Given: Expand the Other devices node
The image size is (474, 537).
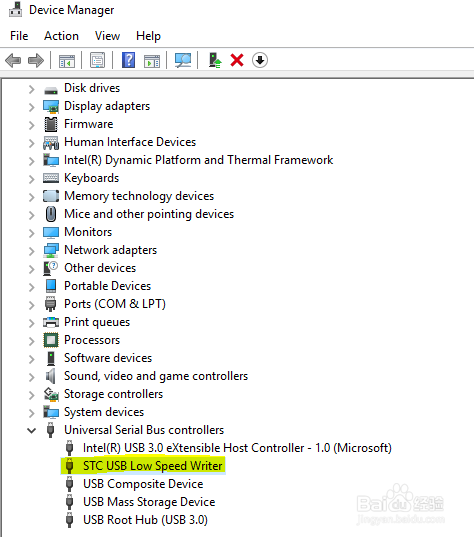Looking at the screenshot, I should click(x=32, y=269).
